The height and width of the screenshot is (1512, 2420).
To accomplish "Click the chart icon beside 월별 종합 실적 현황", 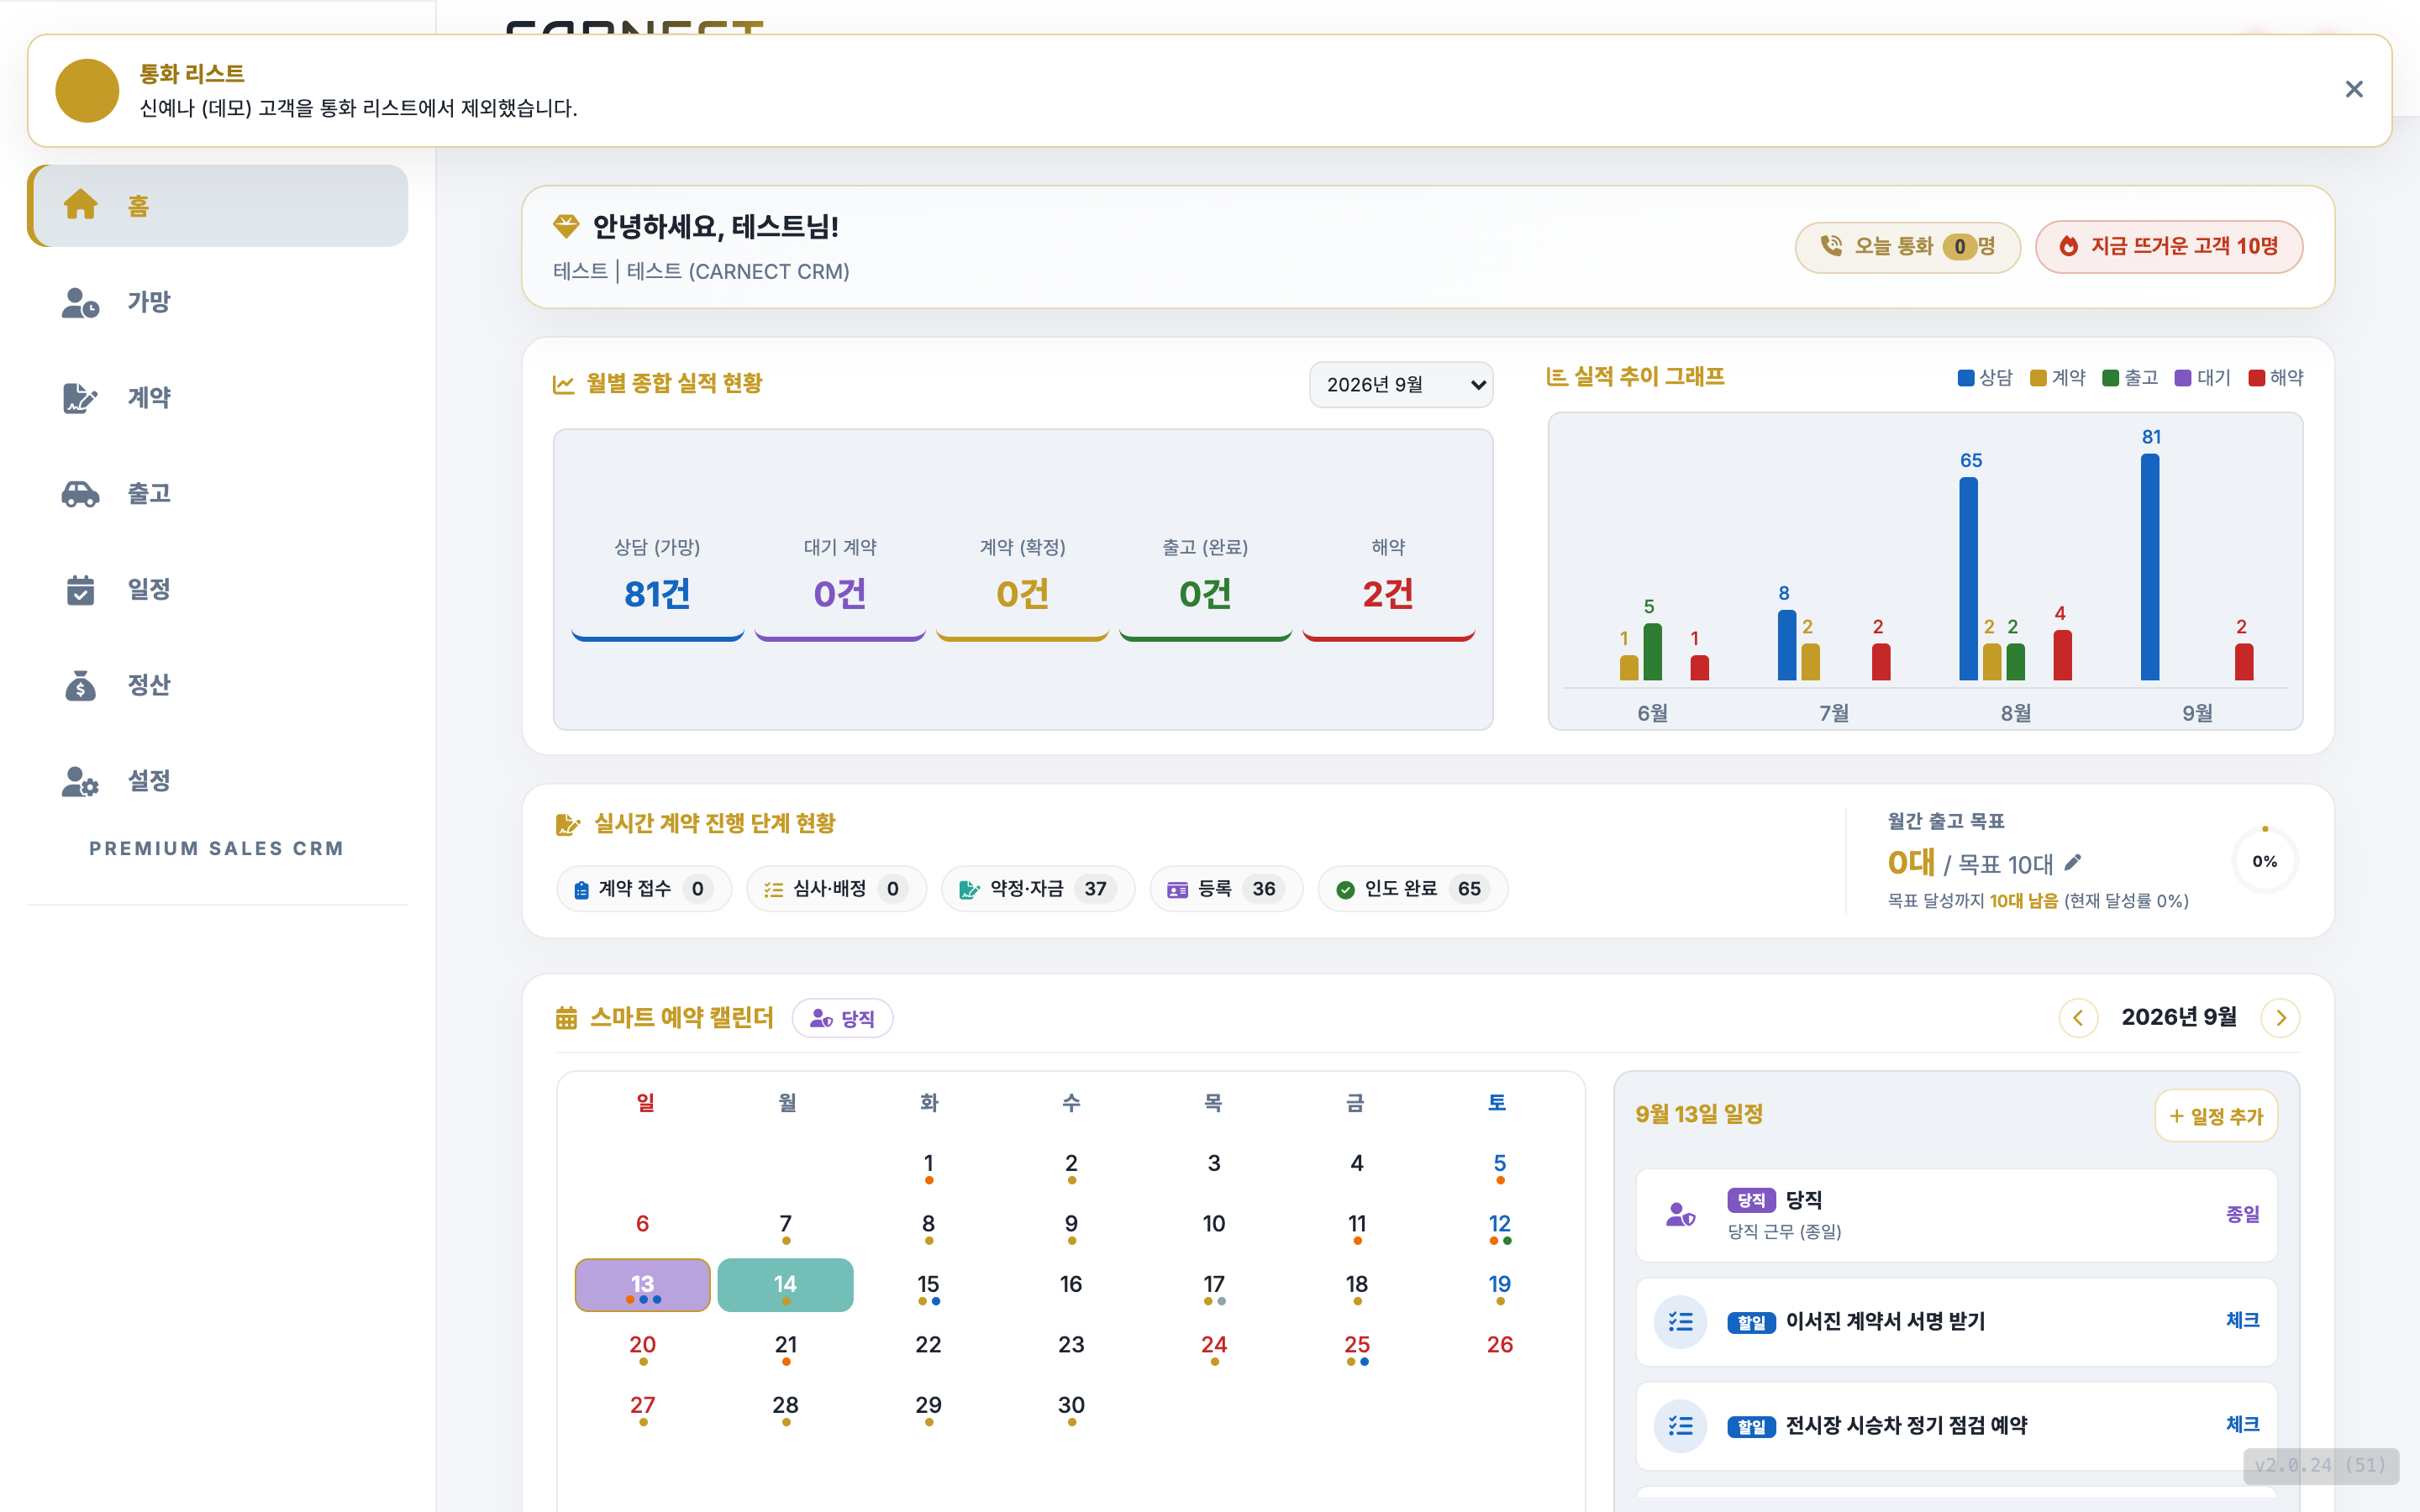I will click(564, 384).
